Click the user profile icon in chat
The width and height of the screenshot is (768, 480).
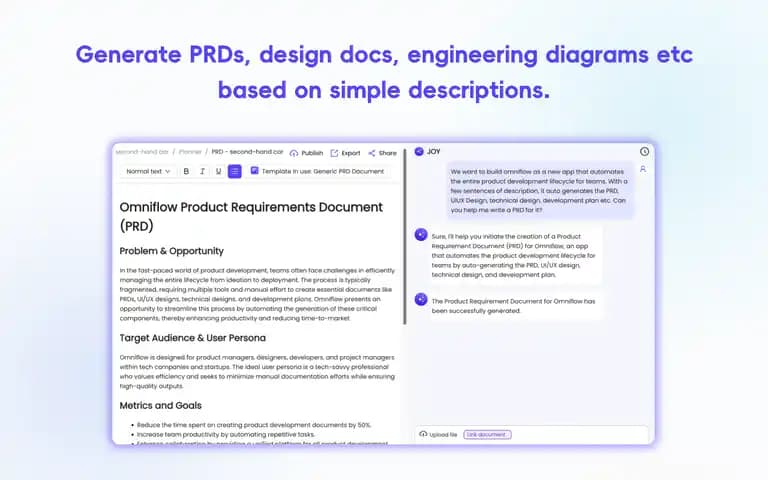pos(643,169)
